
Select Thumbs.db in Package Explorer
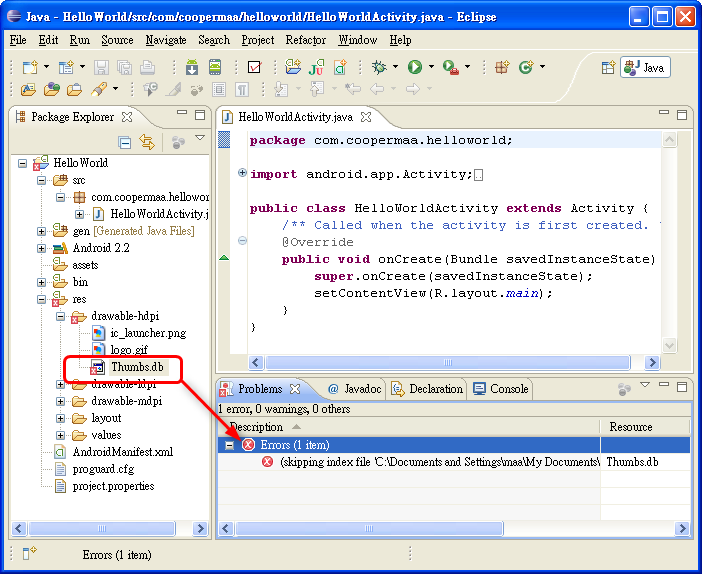137,367
